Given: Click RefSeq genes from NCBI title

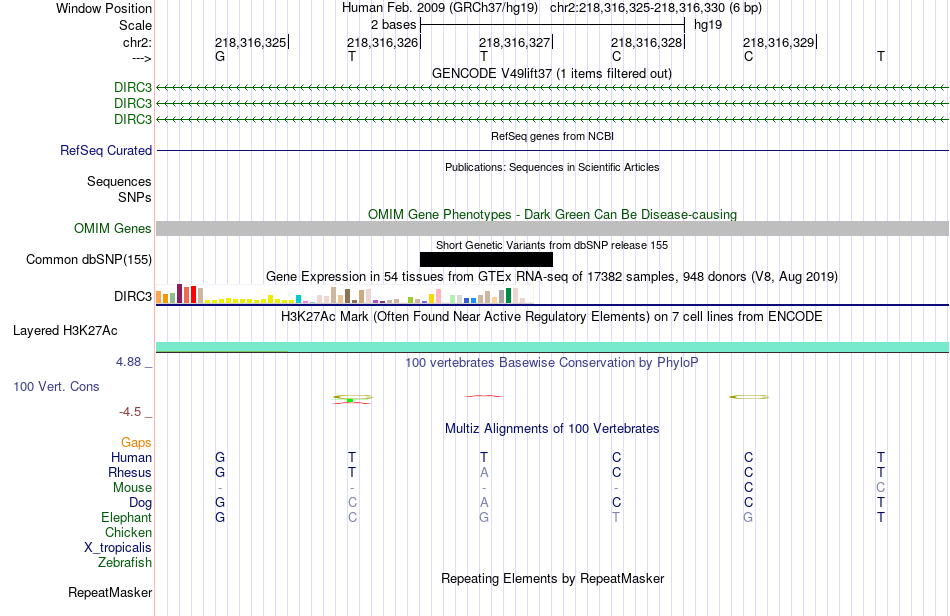Looking at the screenshot, I should tap(553, 136).
